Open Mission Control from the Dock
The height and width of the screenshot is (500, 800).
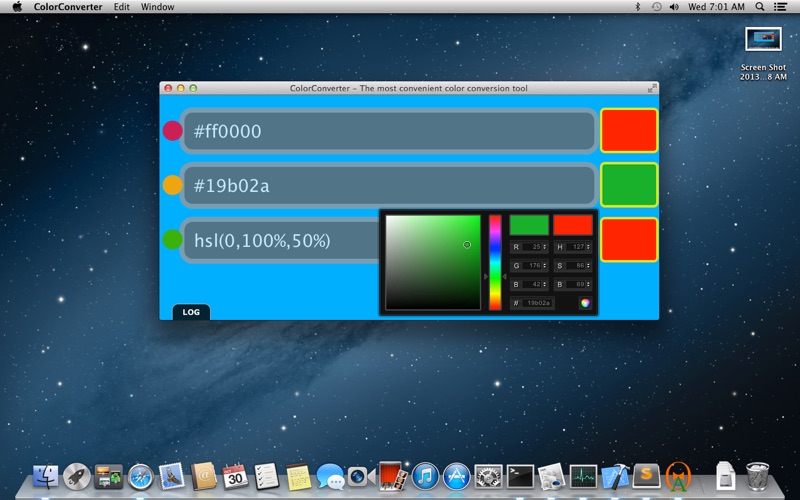click(x=108, y=477)
